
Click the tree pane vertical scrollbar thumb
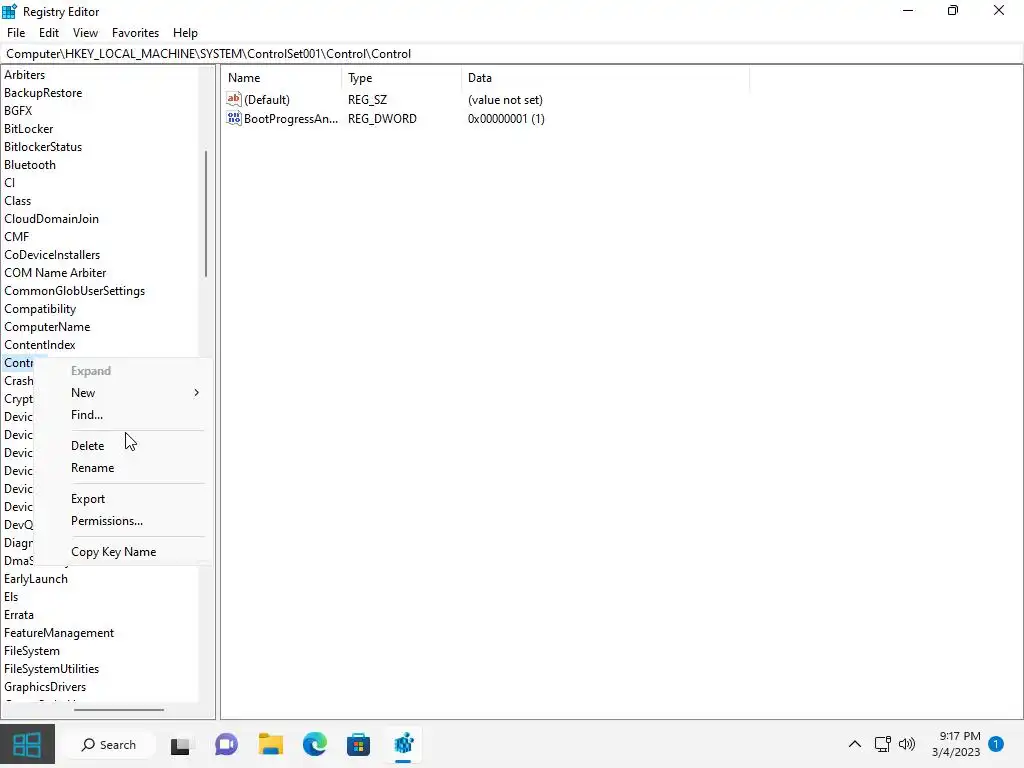[x=206, y=214]
